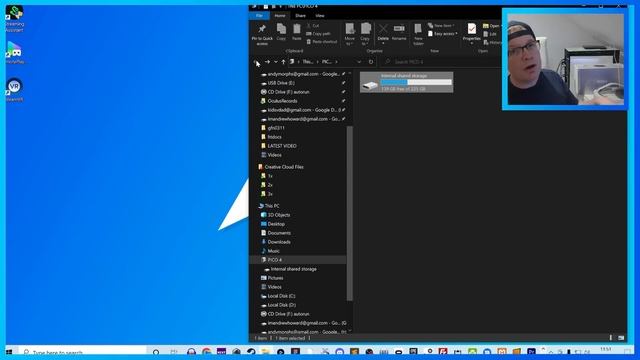Click the Internal shared storage drive tile
The width and height of the screenshot is (640, 360).
click(407, 82)
